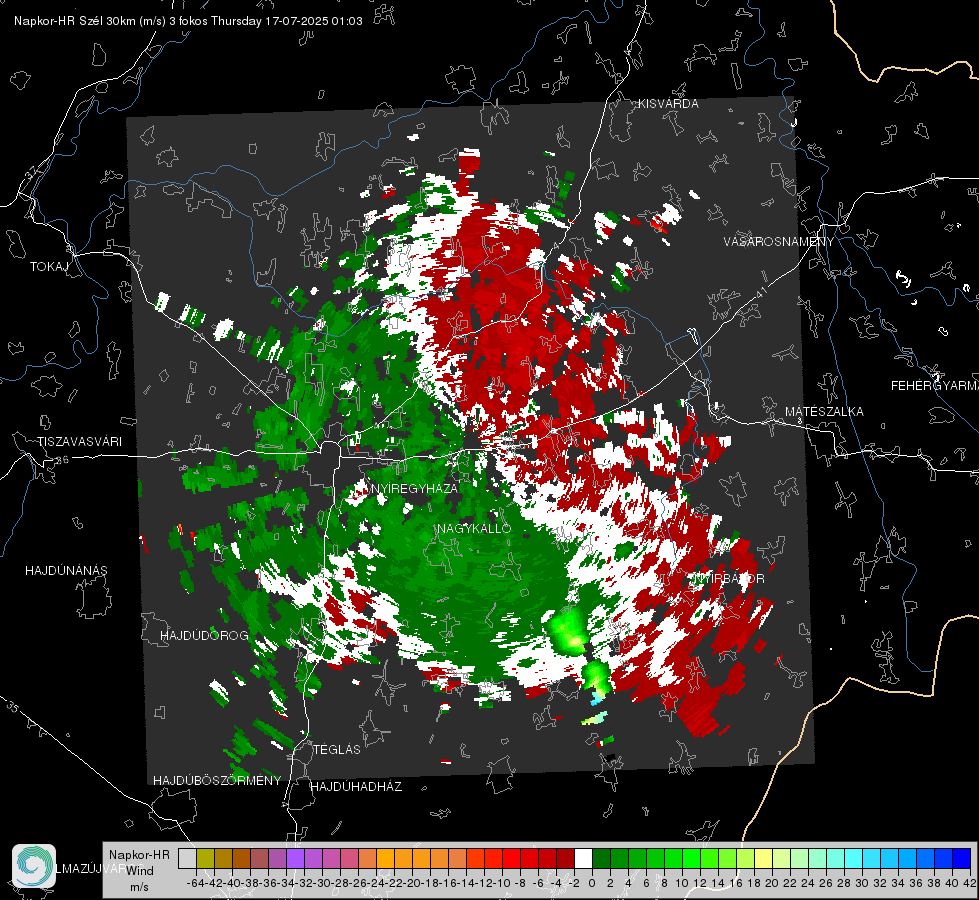Click the swirl weather logo icon
979x900 pixels.
34,866
